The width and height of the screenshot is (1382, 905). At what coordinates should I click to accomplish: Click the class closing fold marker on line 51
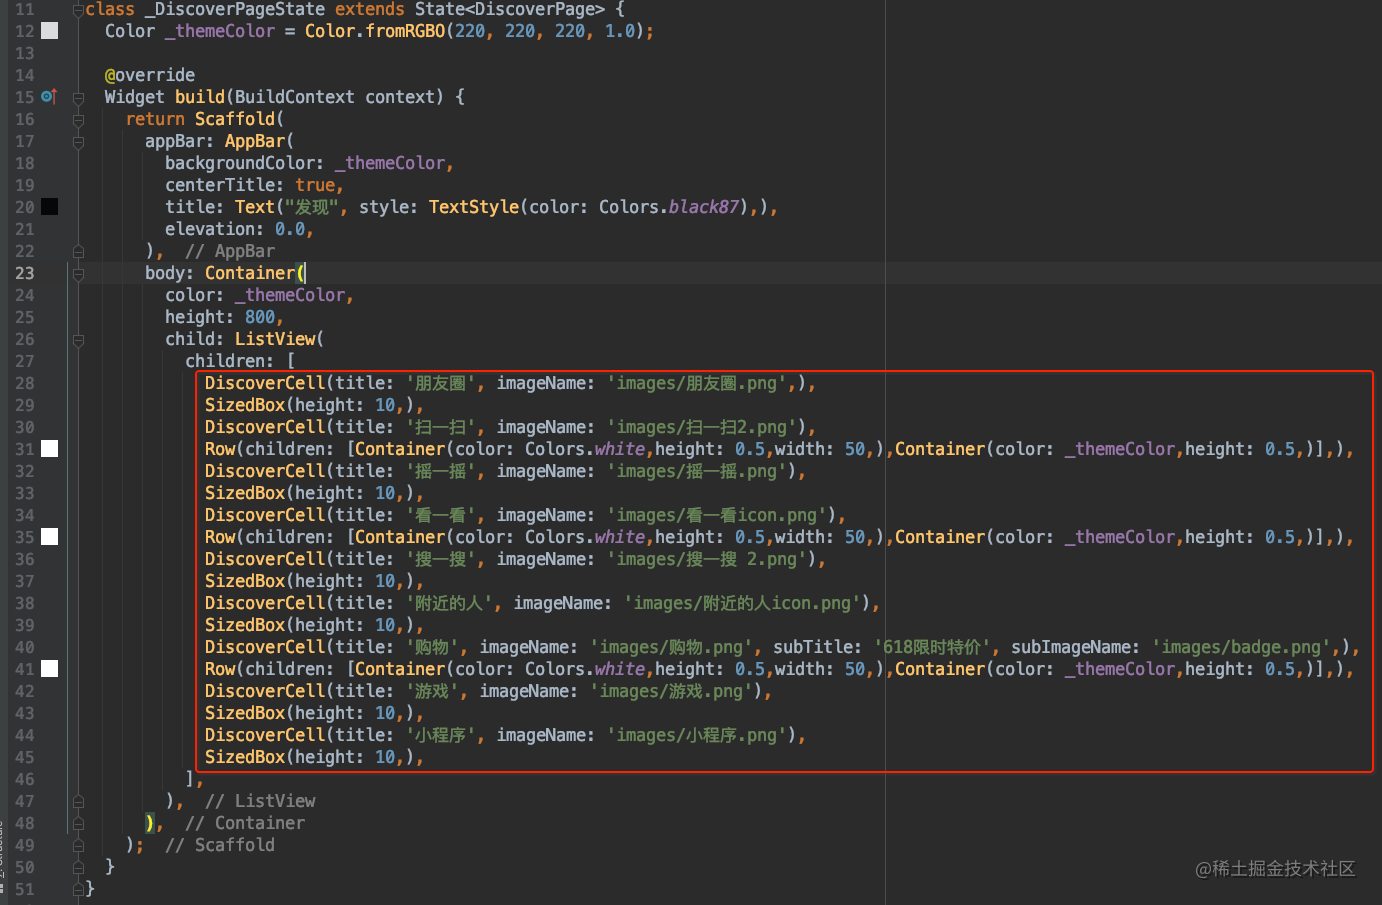[78, 888]
